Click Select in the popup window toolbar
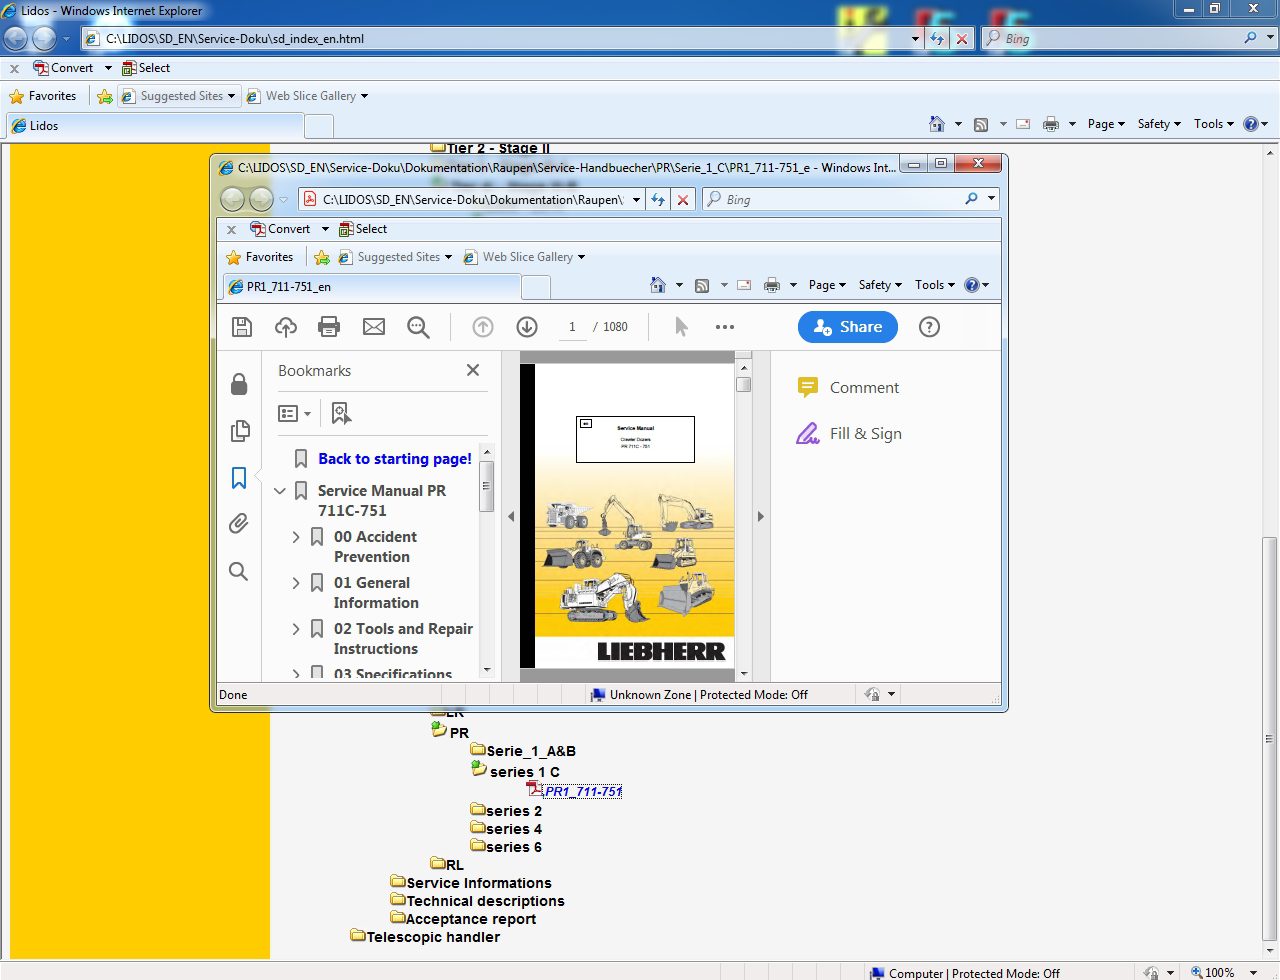Screen dimensions: 1280x980 click(x=363, y=229)
